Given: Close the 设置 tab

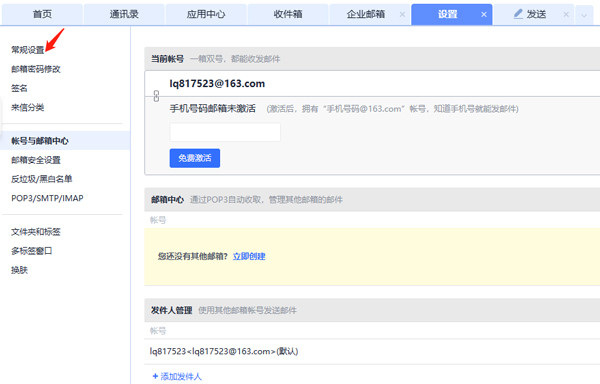Looking at the screenshot, I should [x=484, y=15].
